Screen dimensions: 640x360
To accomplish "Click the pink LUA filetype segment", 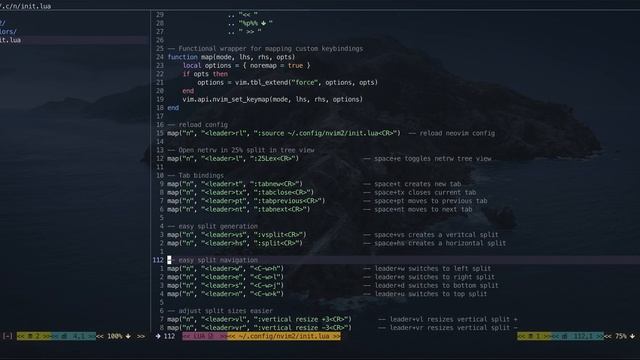I will 204,336.
